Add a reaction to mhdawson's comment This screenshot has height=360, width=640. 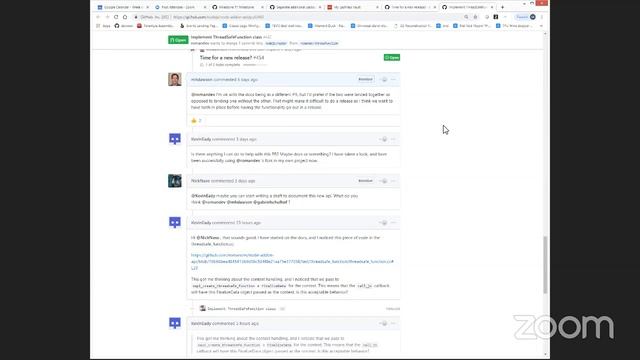coord(383,80)
